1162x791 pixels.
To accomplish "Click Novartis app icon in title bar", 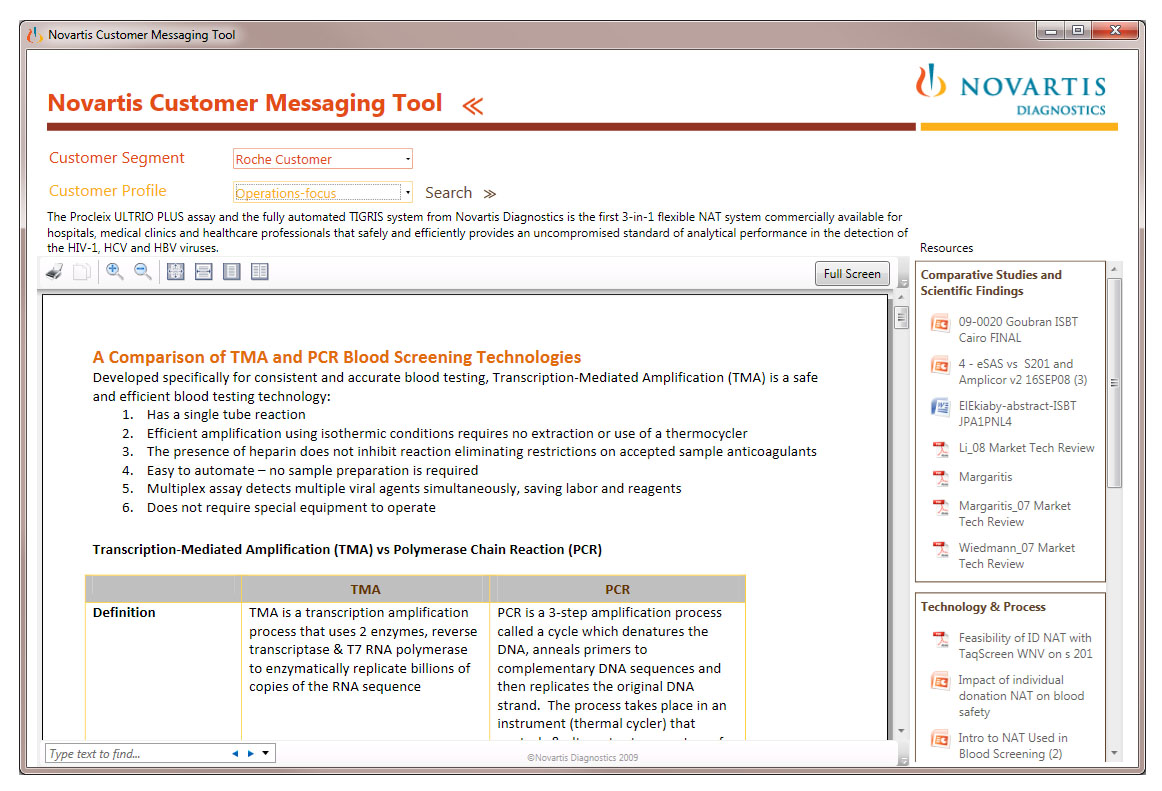I will [x=34, y=35].
